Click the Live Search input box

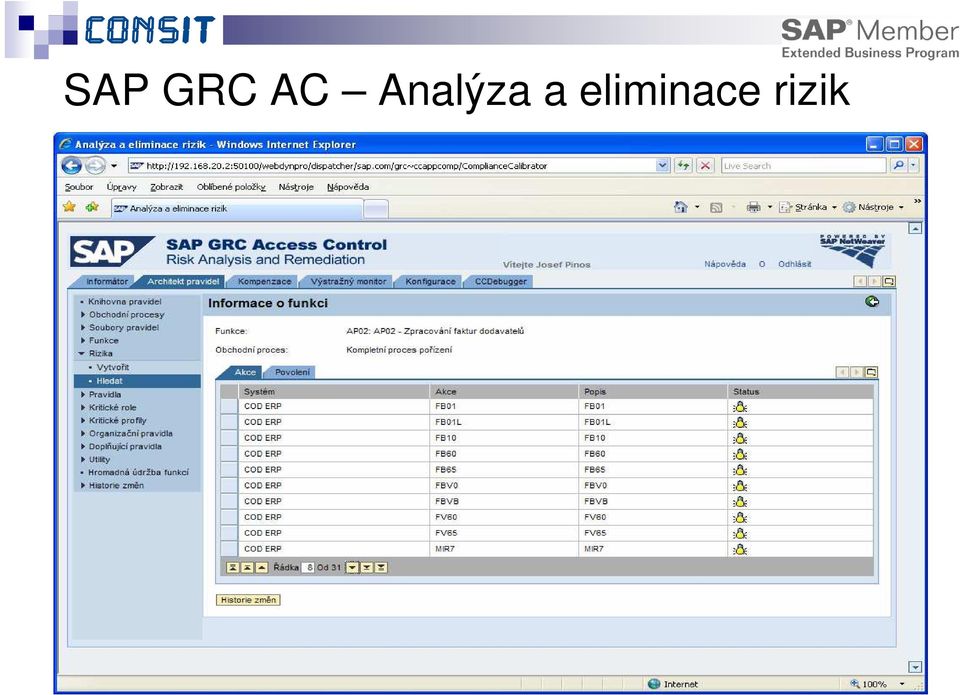(804, 165)
